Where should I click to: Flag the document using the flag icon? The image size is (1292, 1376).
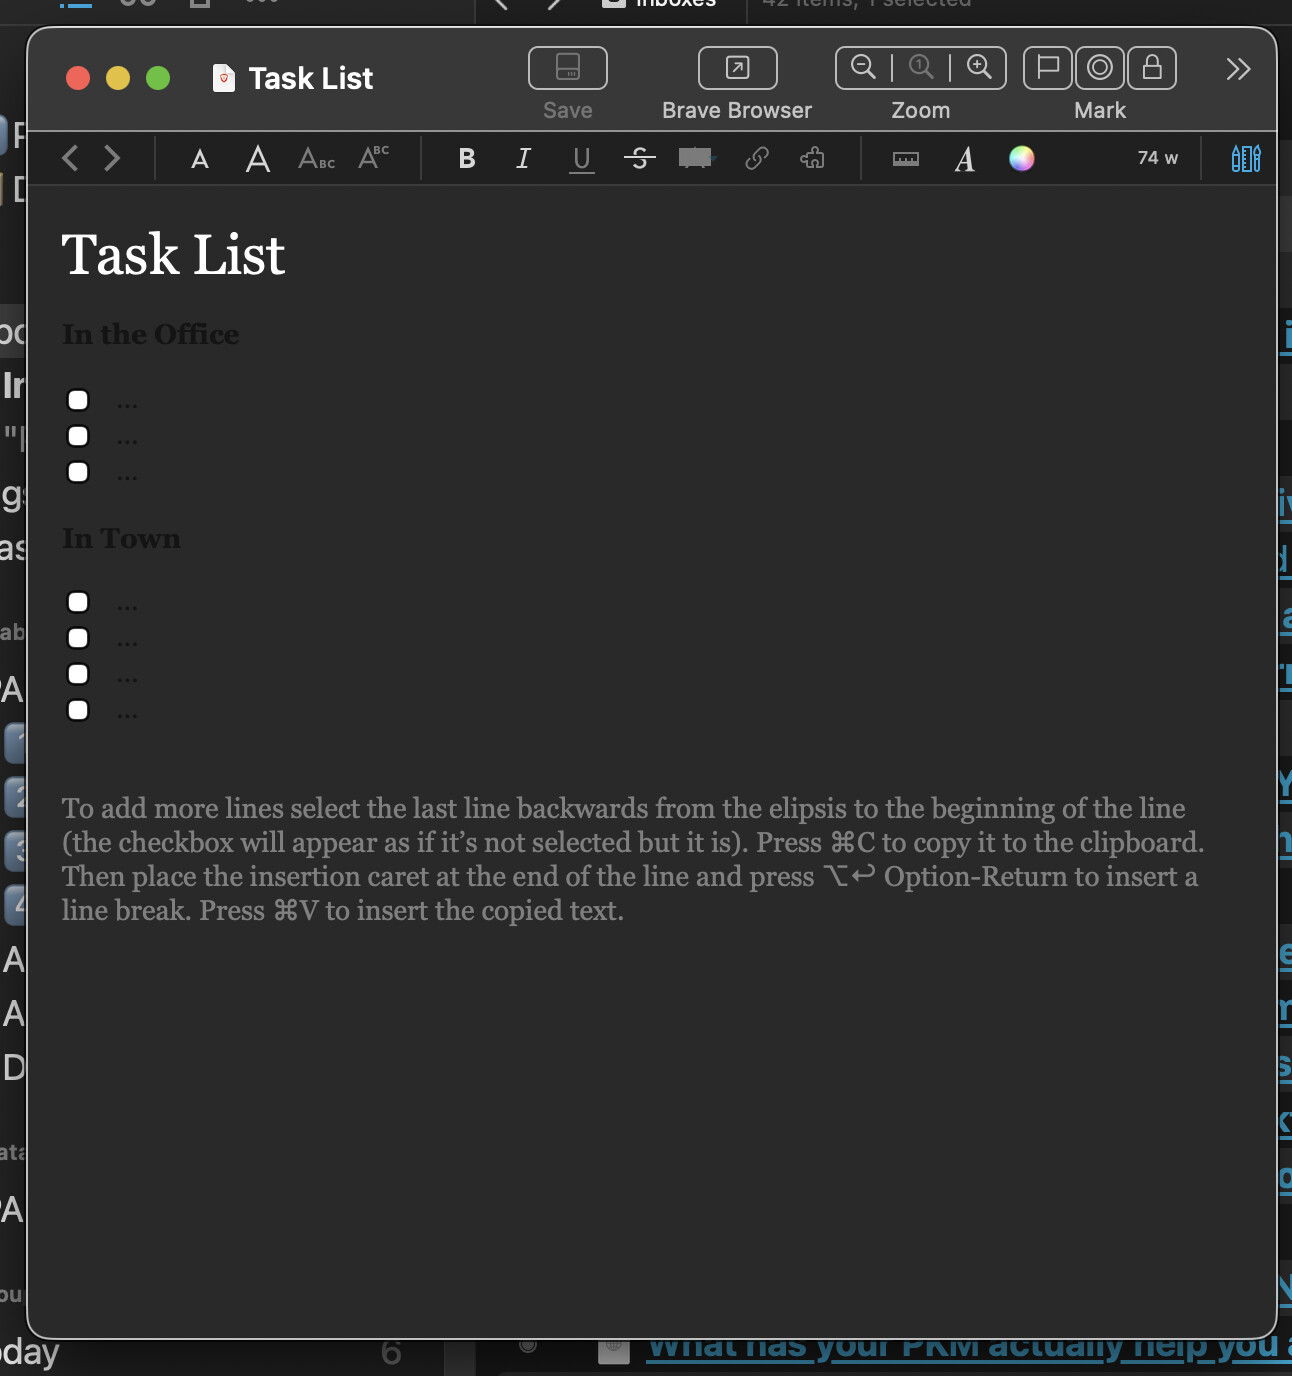coord(1047,68)
